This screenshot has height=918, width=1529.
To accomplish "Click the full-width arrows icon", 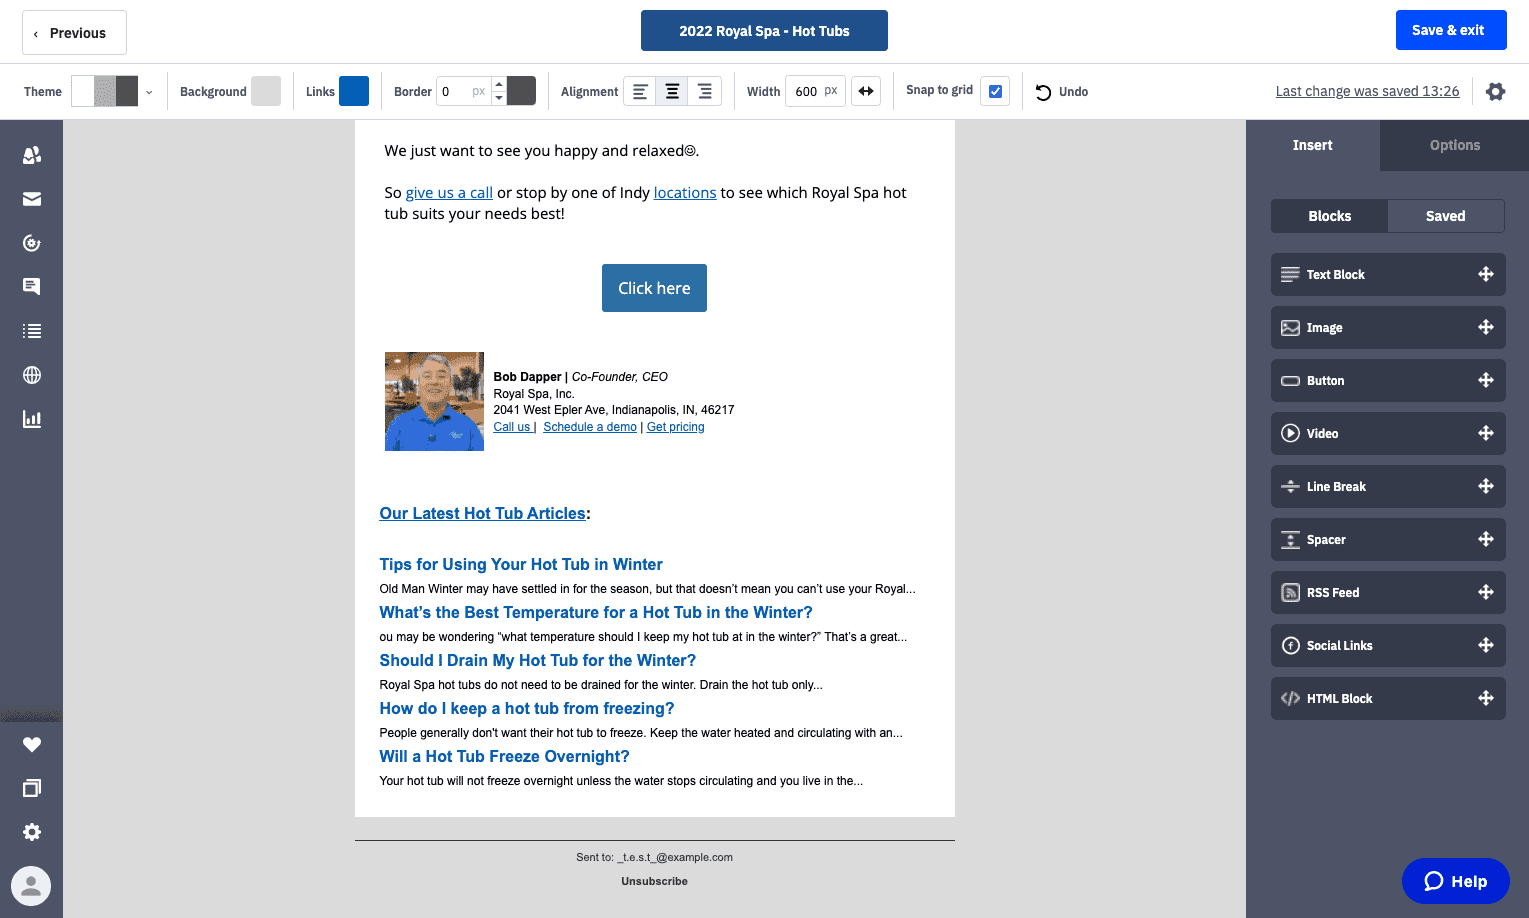I will point(866,91).
